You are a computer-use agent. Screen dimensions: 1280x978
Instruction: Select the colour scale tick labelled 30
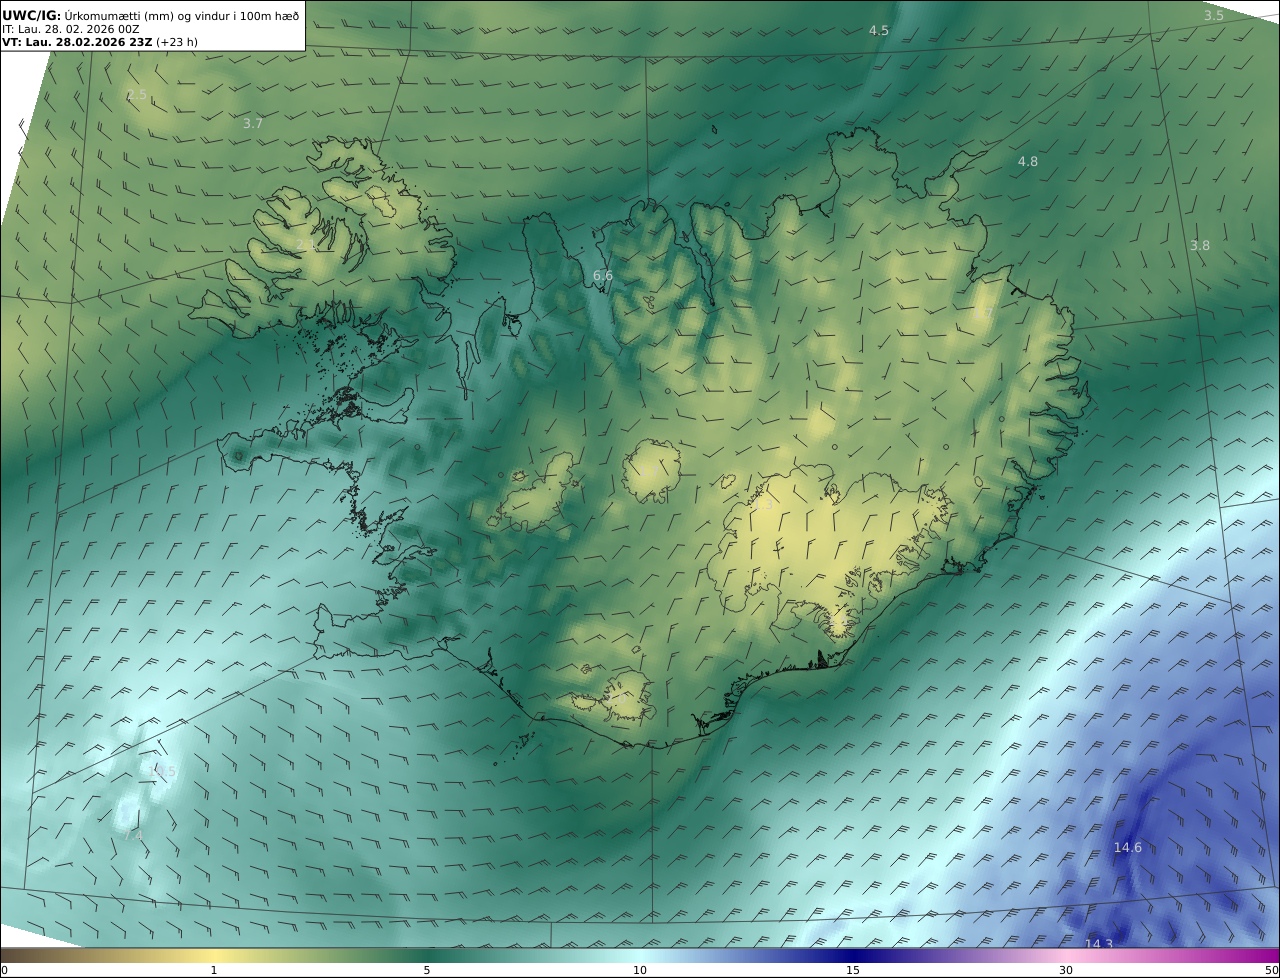point(1066,970)
